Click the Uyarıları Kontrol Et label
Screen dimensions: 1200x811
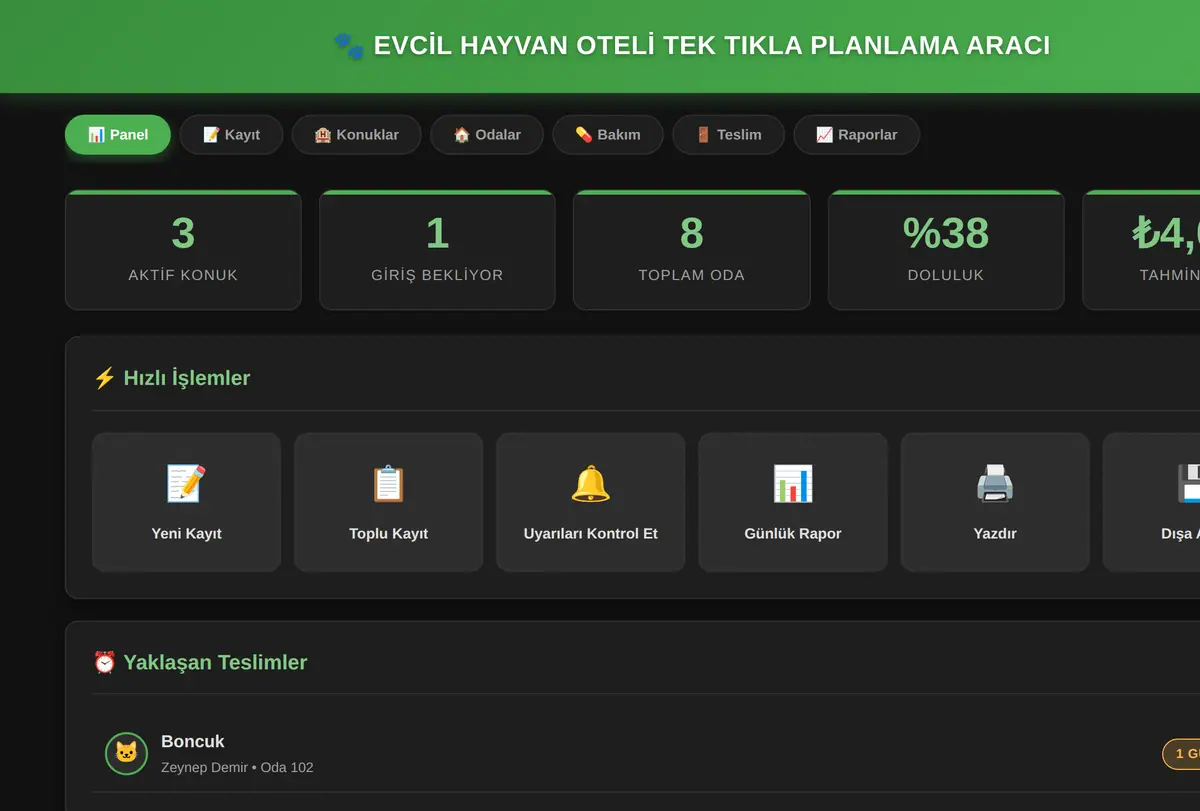[x=591, y=534]
